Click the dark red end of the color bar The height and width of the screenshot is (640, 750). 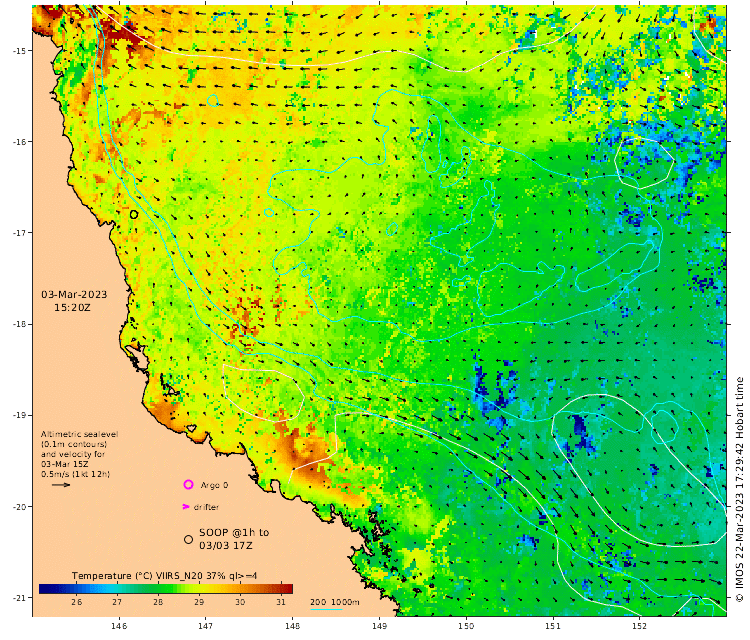tap(287, 588)
